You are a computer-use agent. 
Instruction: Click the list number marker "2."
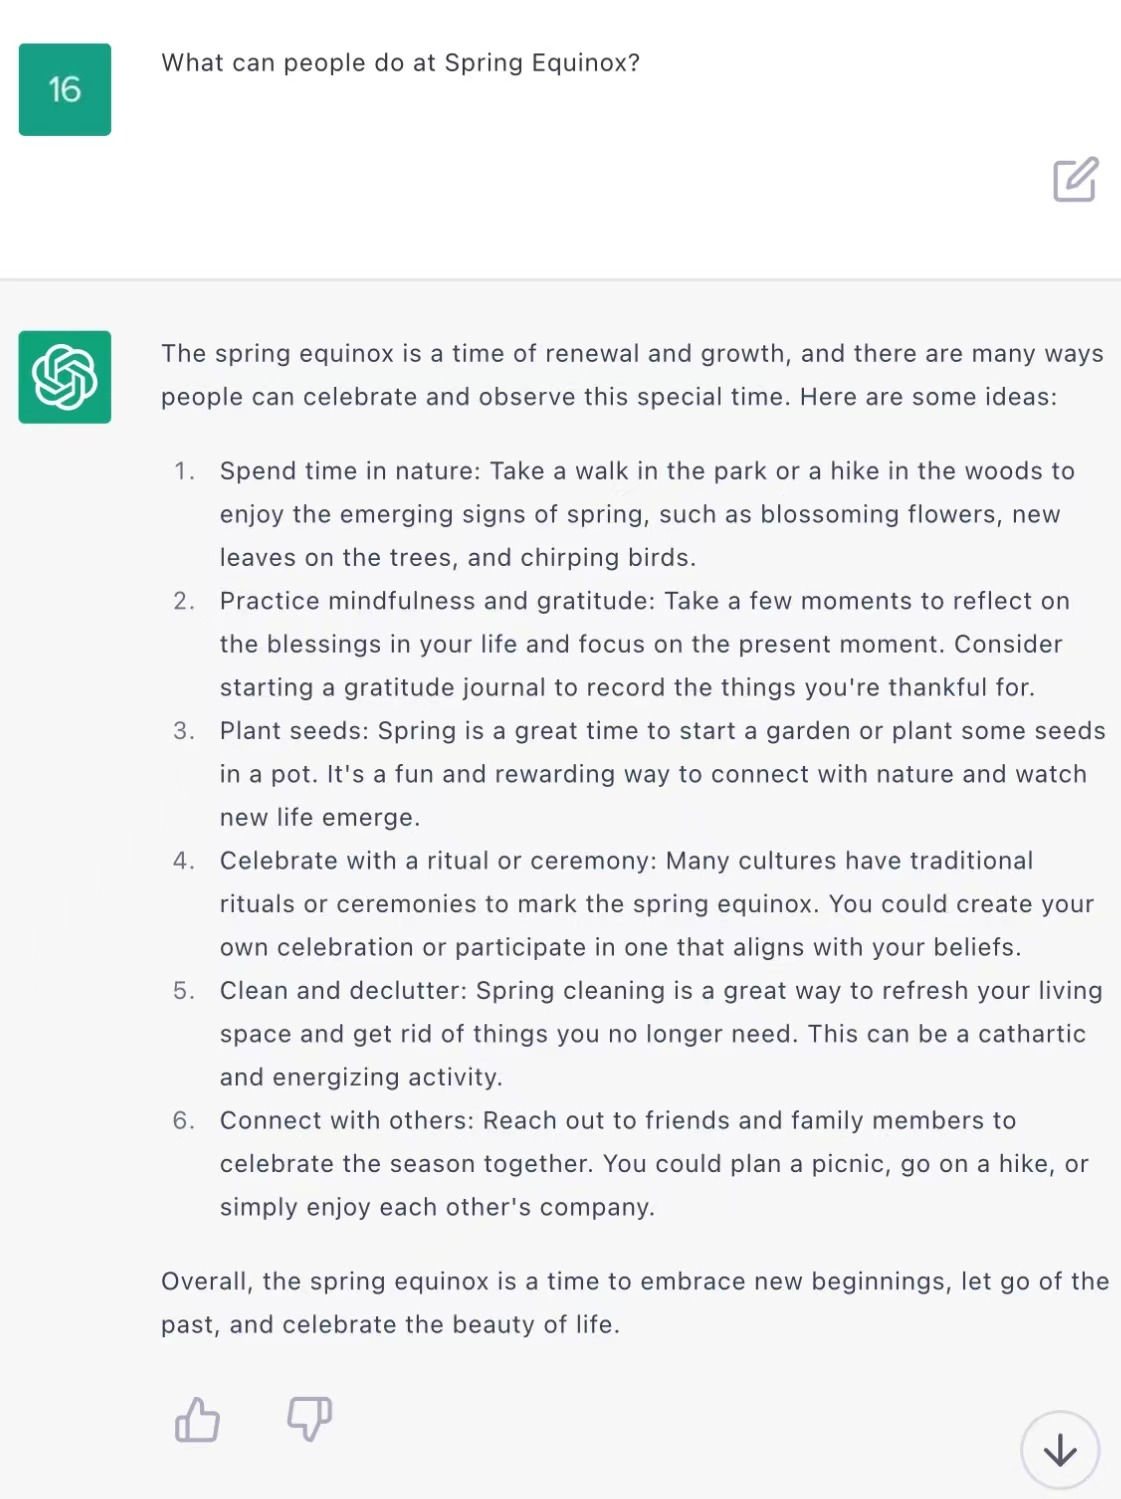point(184,601)
